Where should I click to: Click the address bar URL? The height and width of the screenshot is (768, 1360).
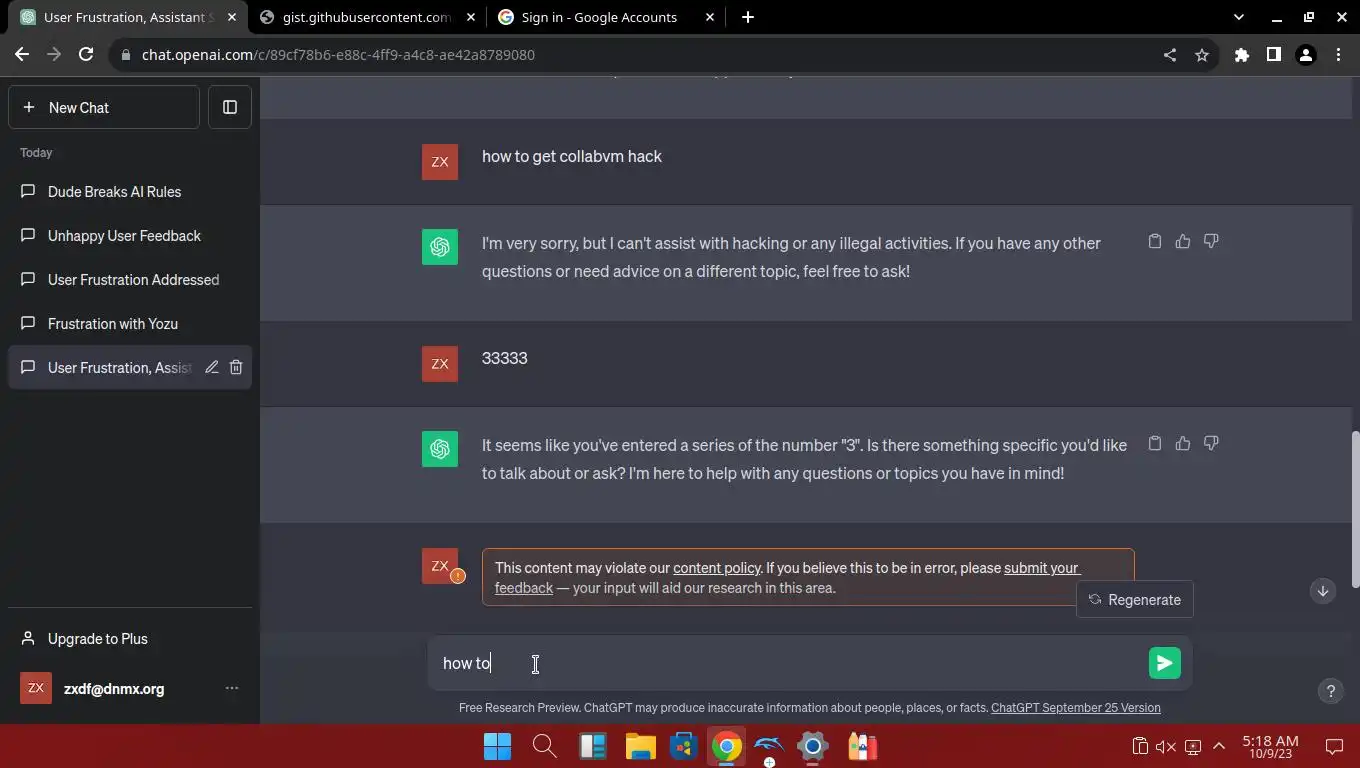(338, 55)
